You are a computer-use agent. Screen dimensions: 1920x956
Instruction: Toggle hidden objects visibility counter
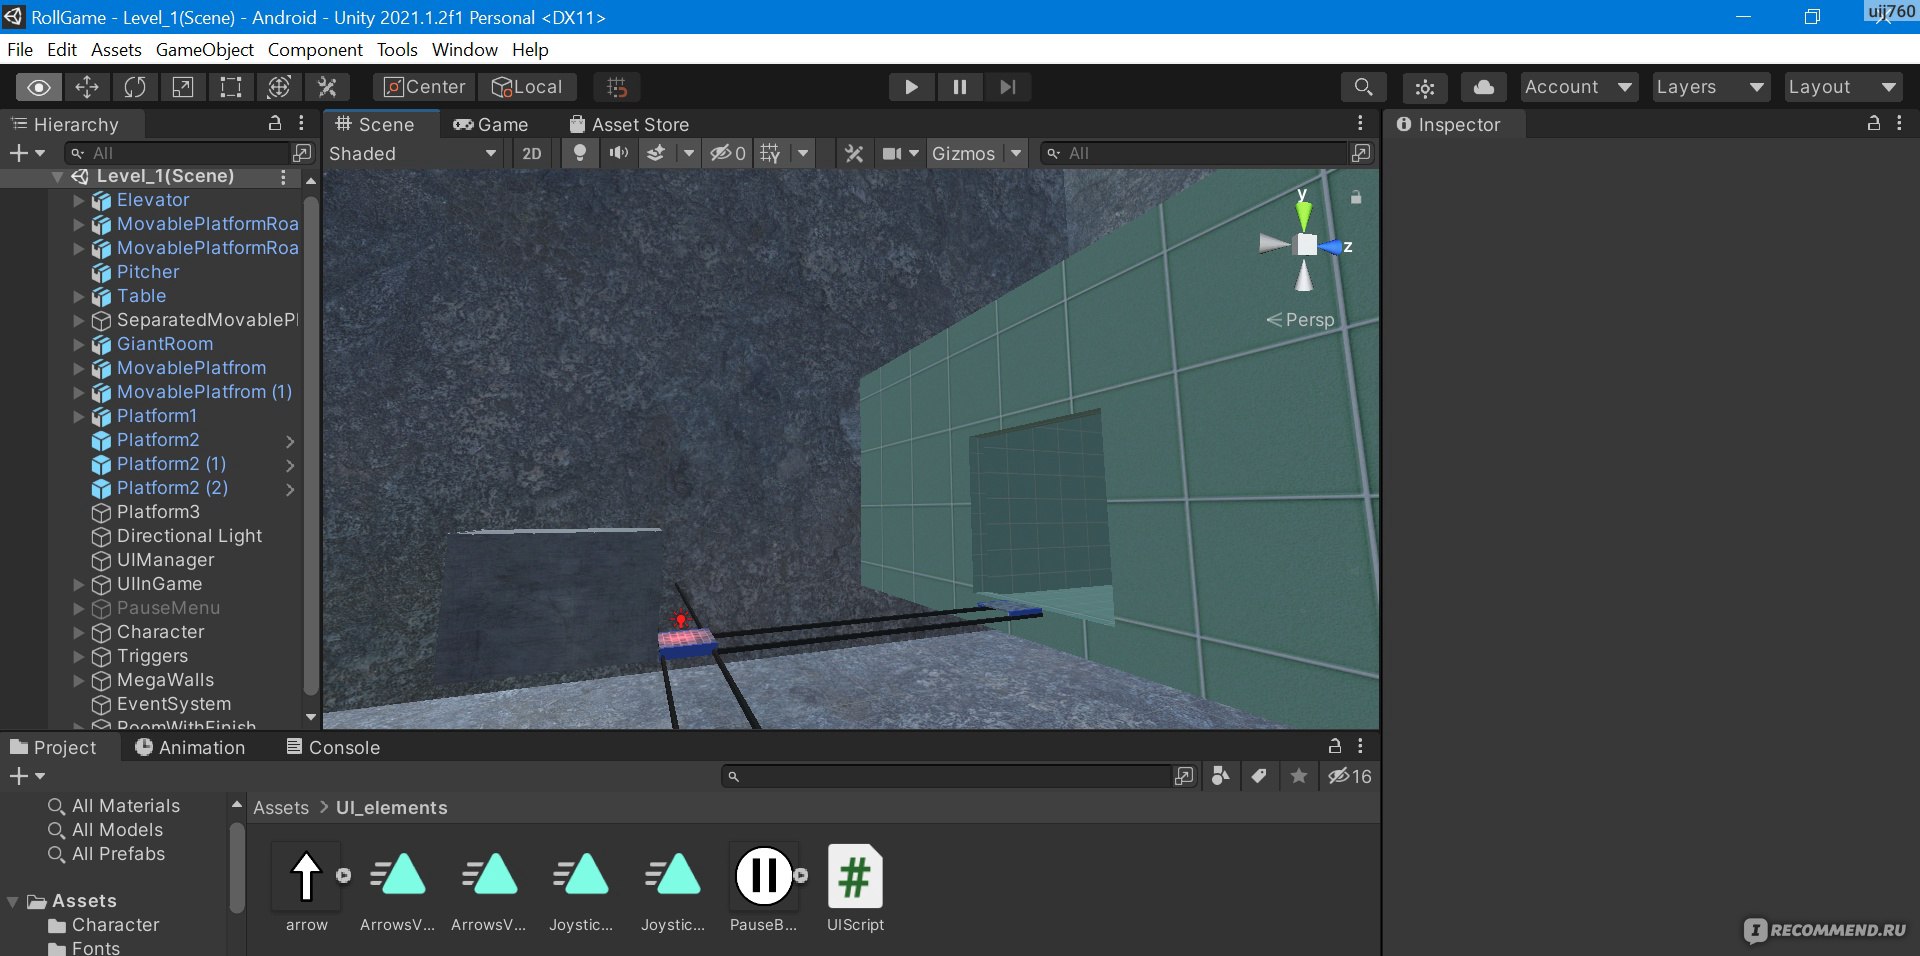pyautogui.click(x=728, y=153)
